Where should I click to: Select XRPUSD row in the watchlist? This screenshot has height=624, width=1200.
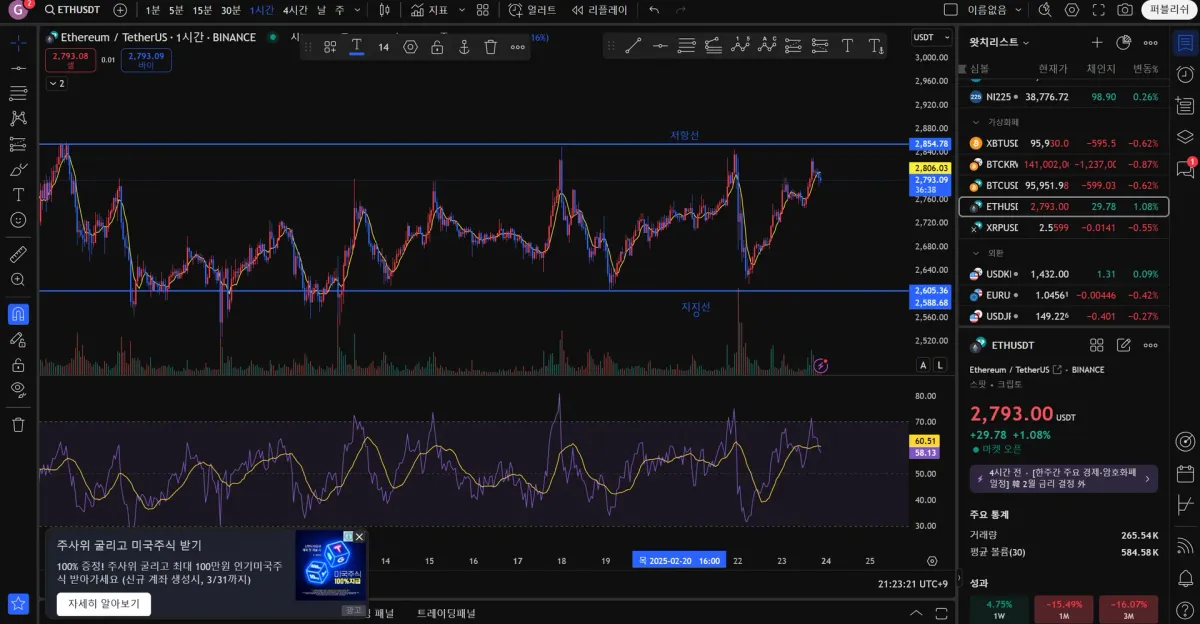click(x=1063, y=228)
